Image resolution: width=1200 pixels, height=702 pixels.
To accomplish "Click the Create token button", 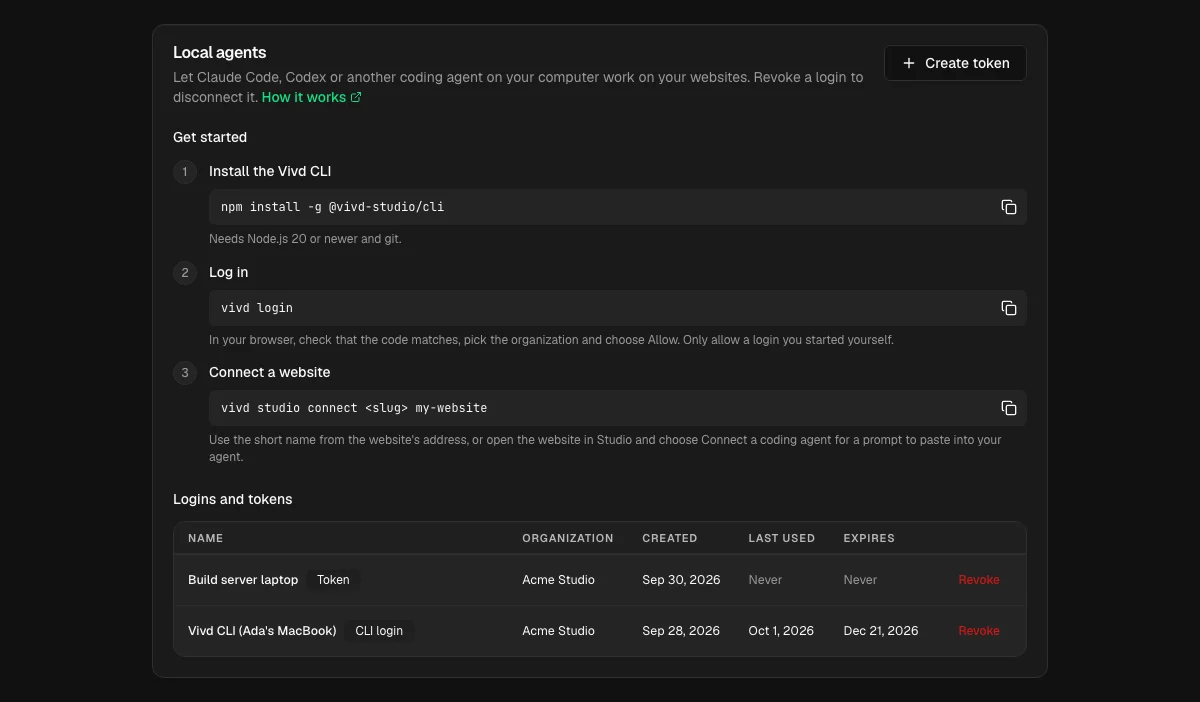I will (955, 63).
